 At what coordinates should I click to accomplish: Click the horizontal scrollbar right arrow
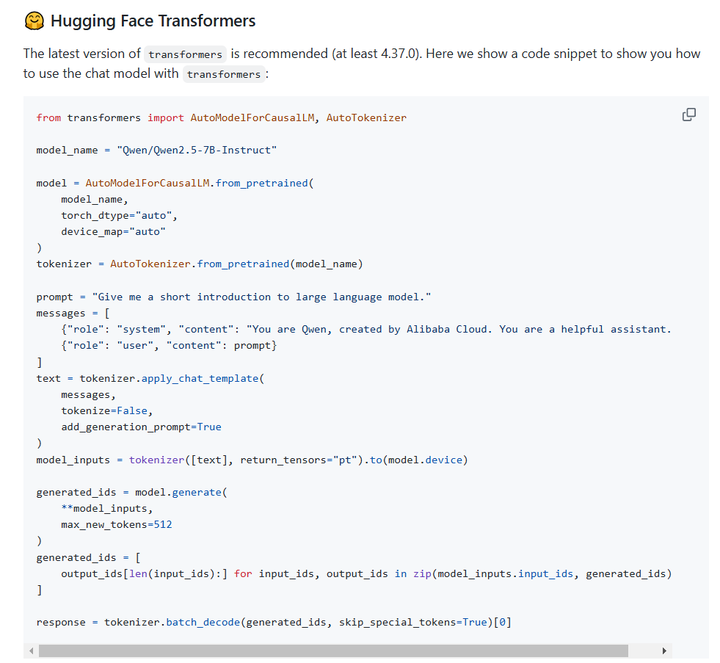[664, 651]
